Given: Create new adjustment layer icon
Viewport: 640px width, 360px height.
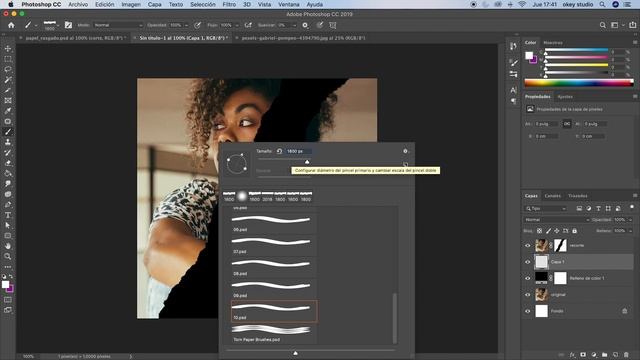Looking at the screenshot, I should (594, 355).
